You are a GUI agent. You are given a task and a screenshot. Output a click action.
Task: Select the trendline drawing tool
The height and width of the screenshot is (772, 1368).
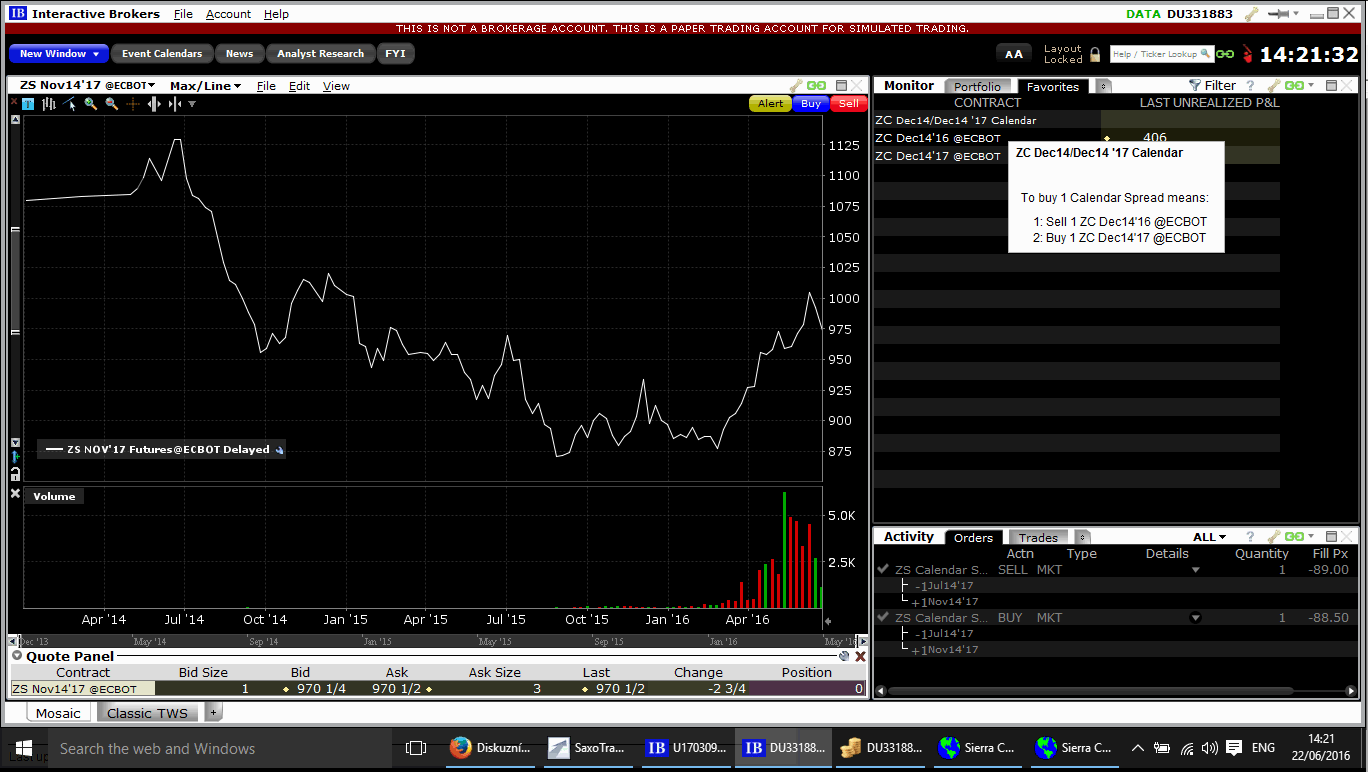pyautogui.click(x=69, y=104)
